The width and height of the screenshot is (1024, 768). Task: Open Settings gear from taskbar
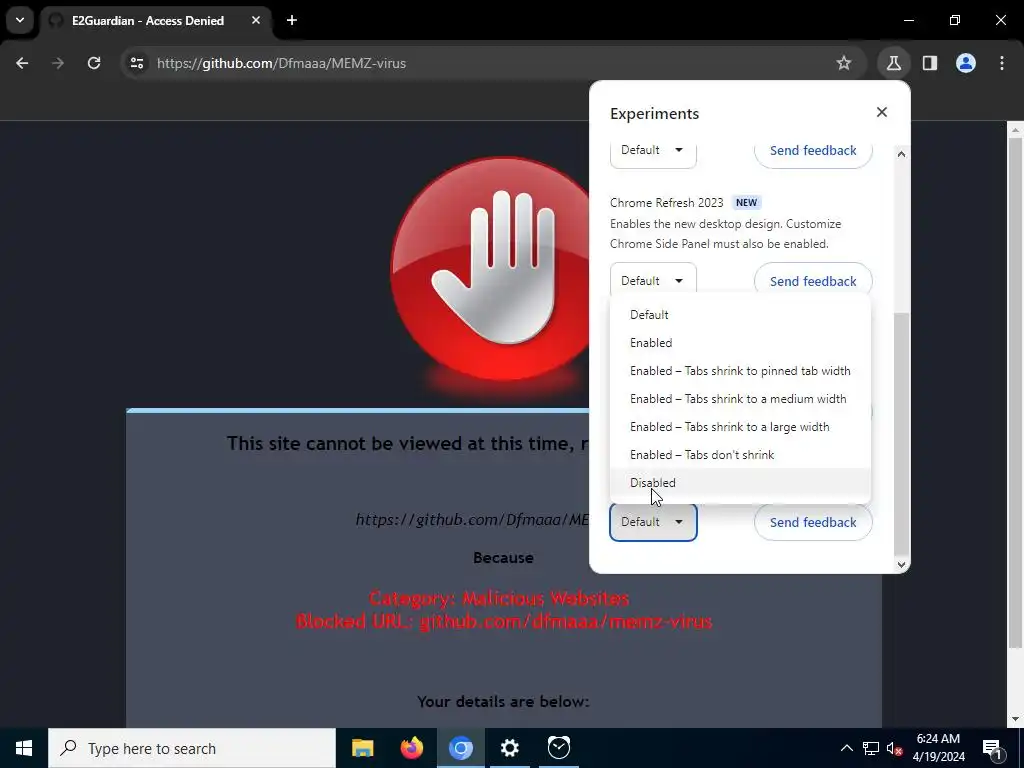click(509, 748)
